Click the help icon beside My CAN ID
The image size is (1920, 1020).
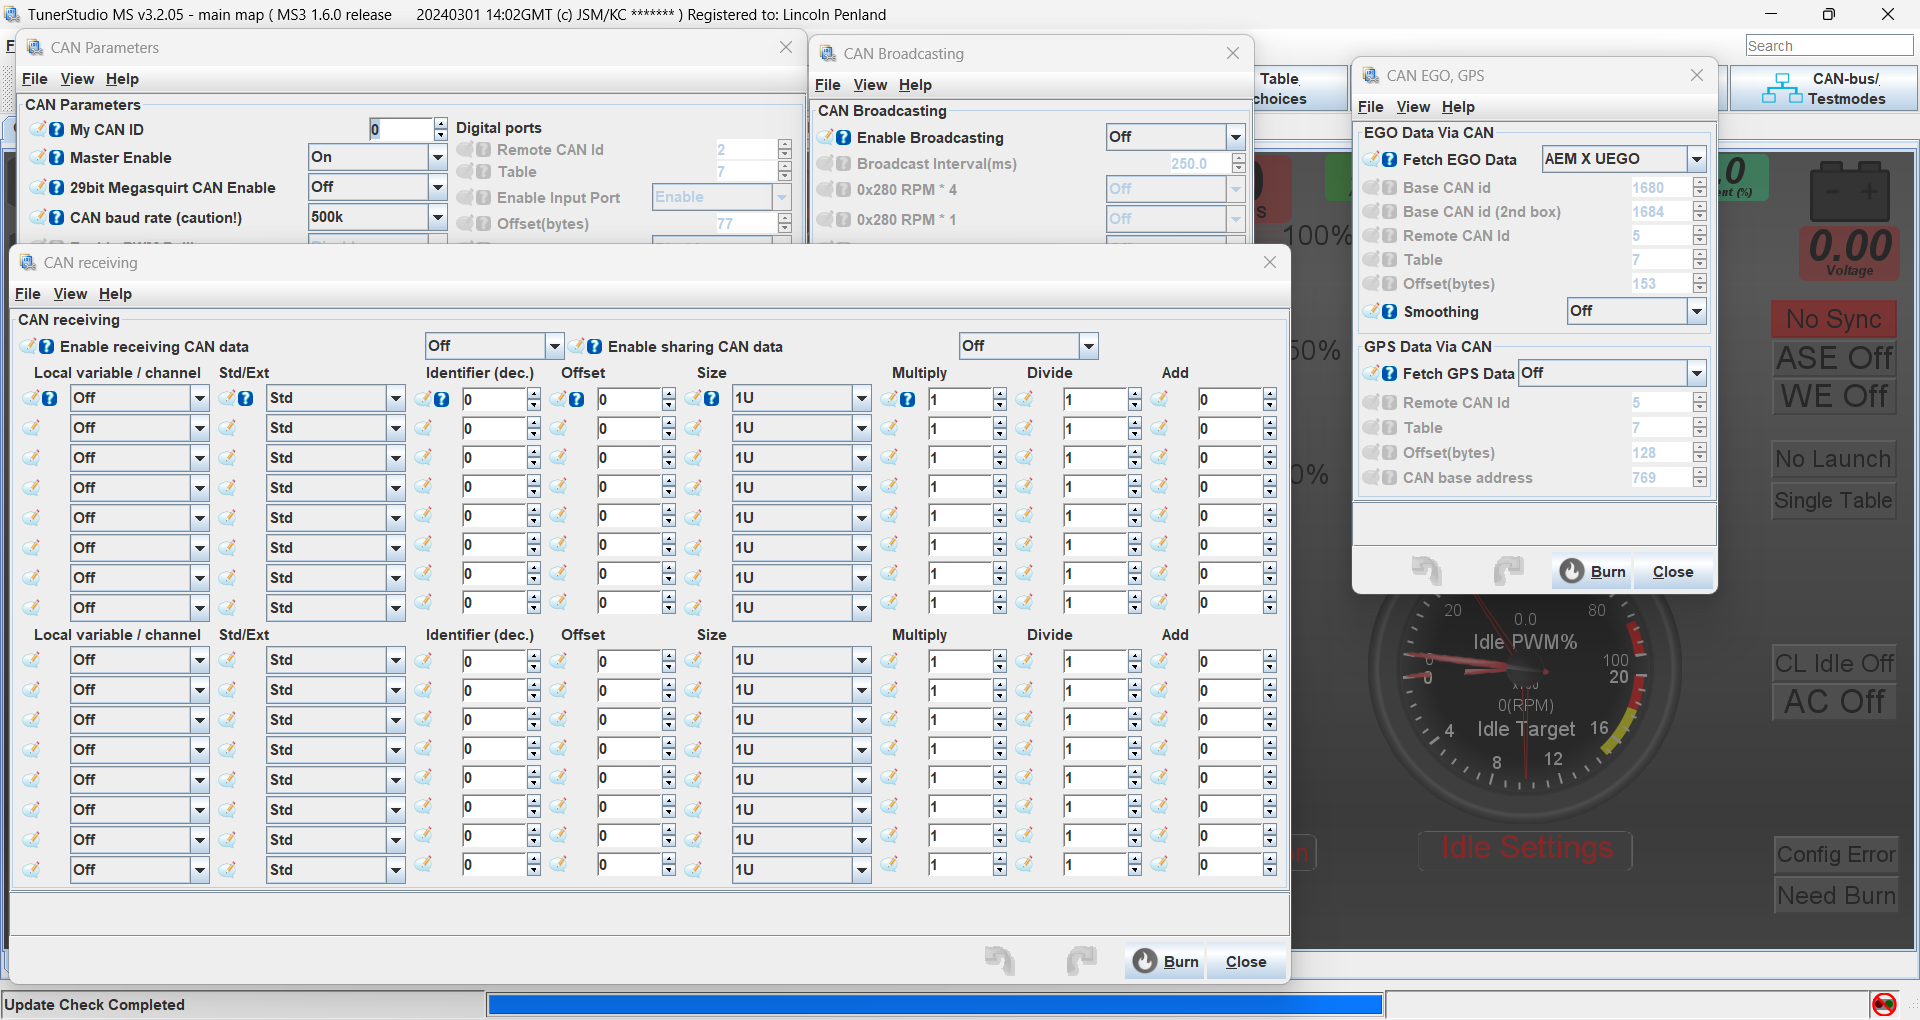tap(57, 130)
